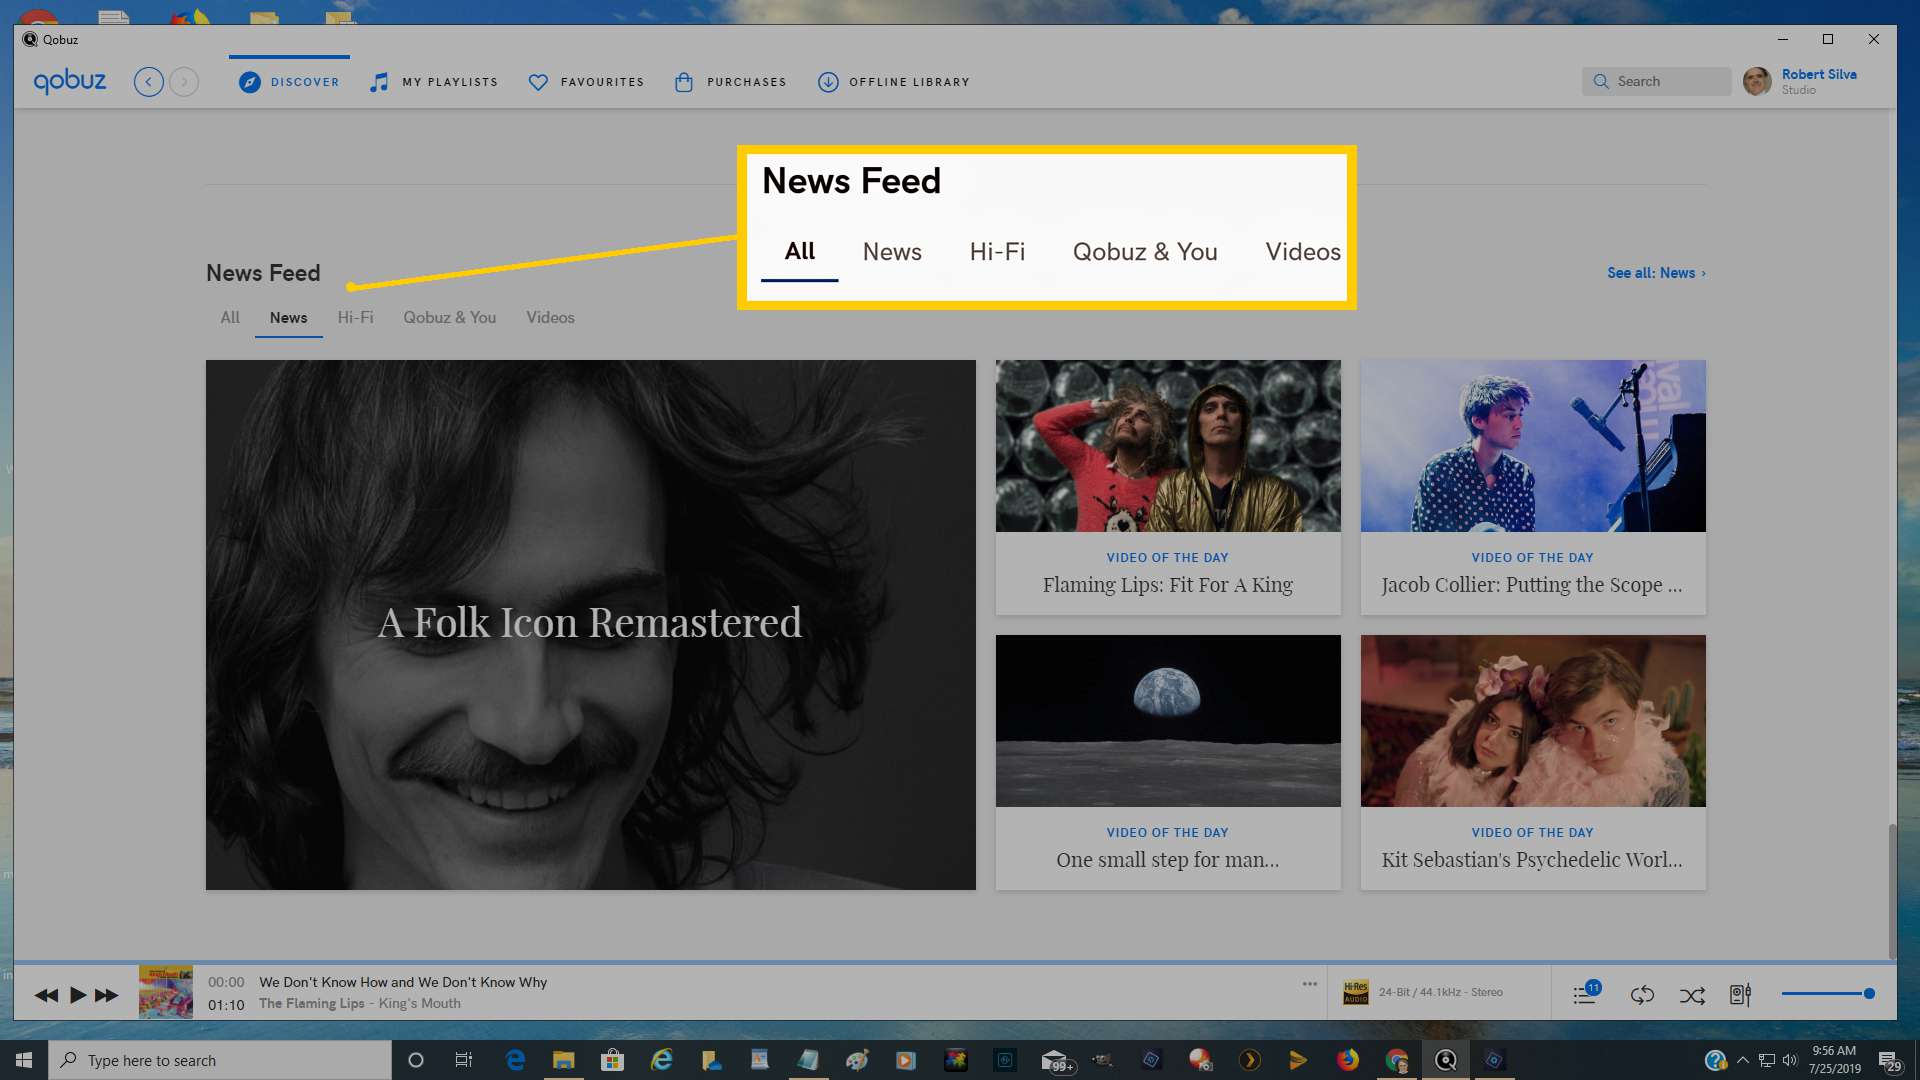
Task: Click the Flaming Lips video of the day thumbnail
Action: click(1167, 444)
